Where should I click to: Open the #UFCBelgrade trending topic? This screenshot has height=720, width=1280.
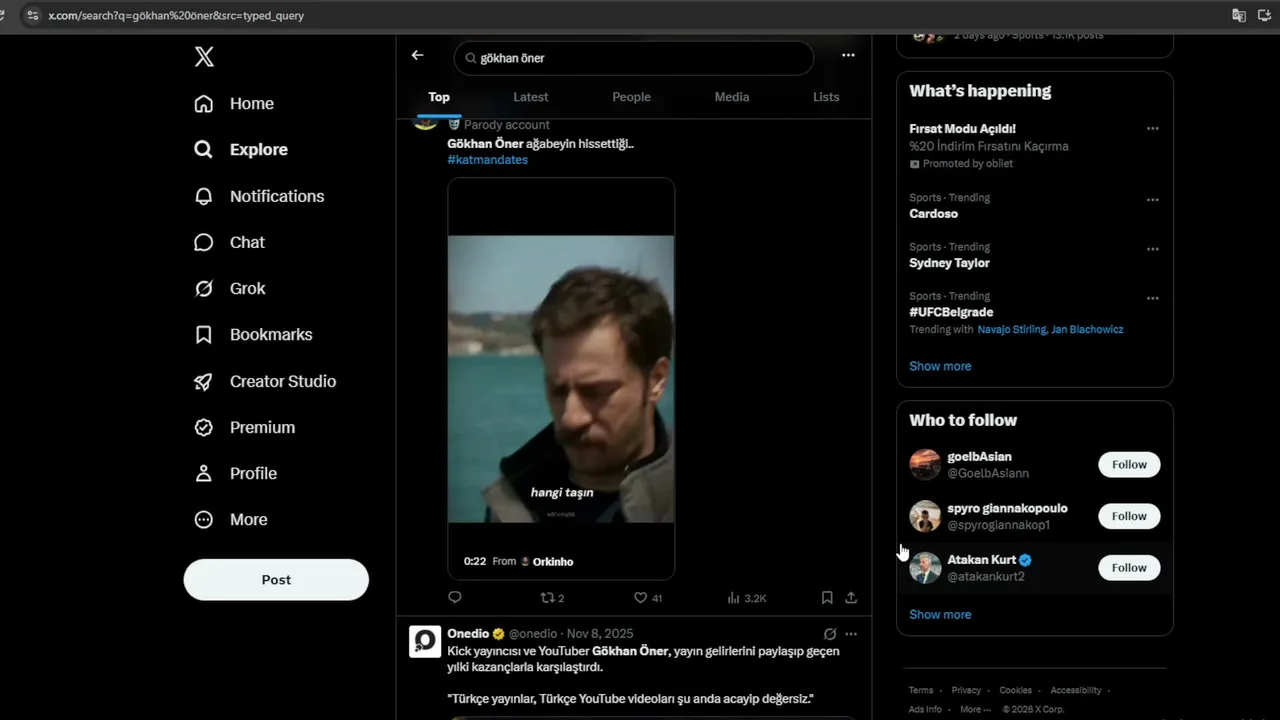click(x=951, y=312)
